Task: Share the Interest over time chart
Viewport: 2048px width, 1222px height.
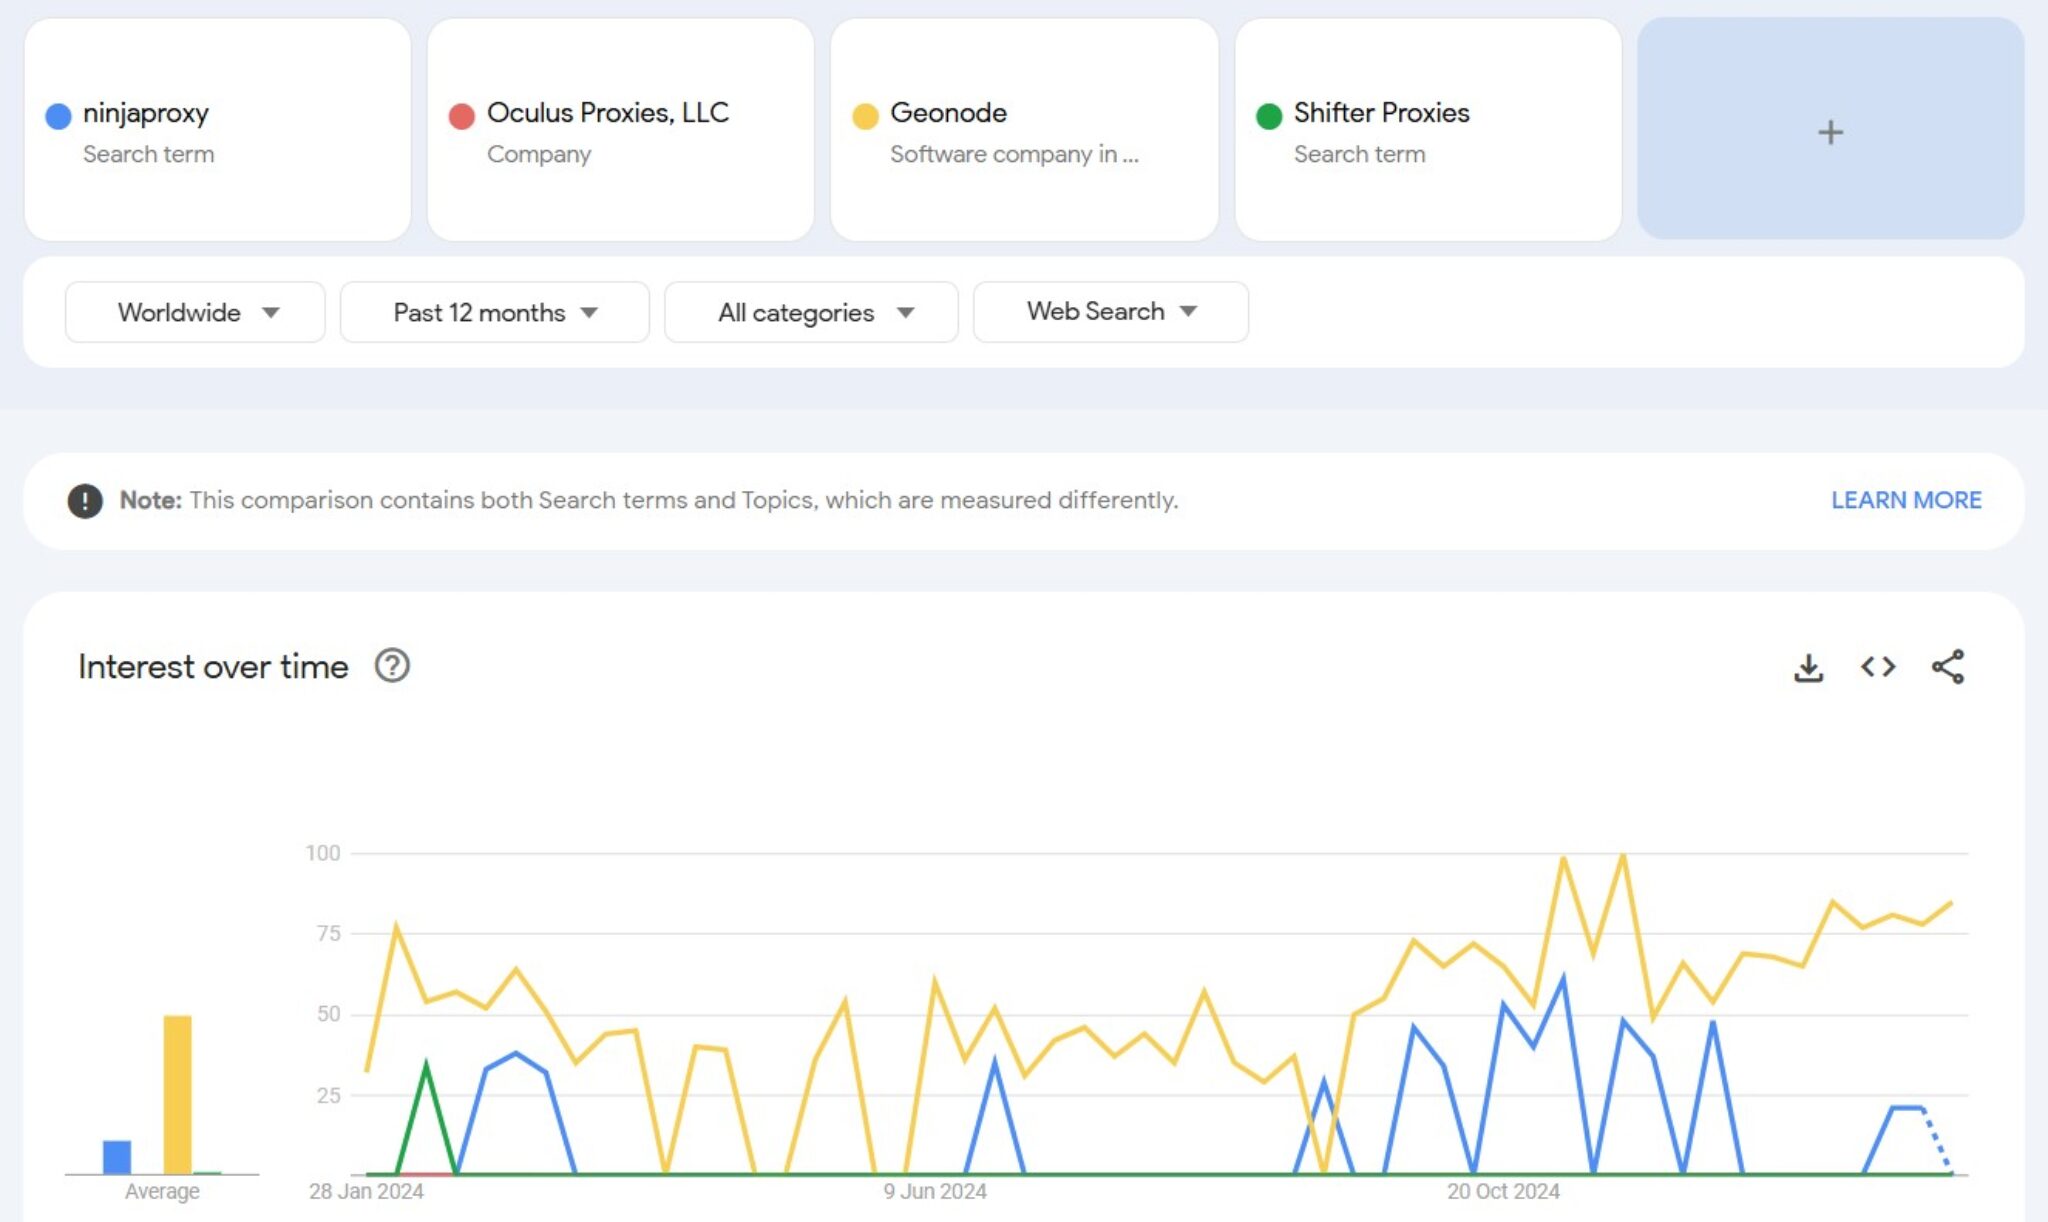Action: [x=1946, y=667]
